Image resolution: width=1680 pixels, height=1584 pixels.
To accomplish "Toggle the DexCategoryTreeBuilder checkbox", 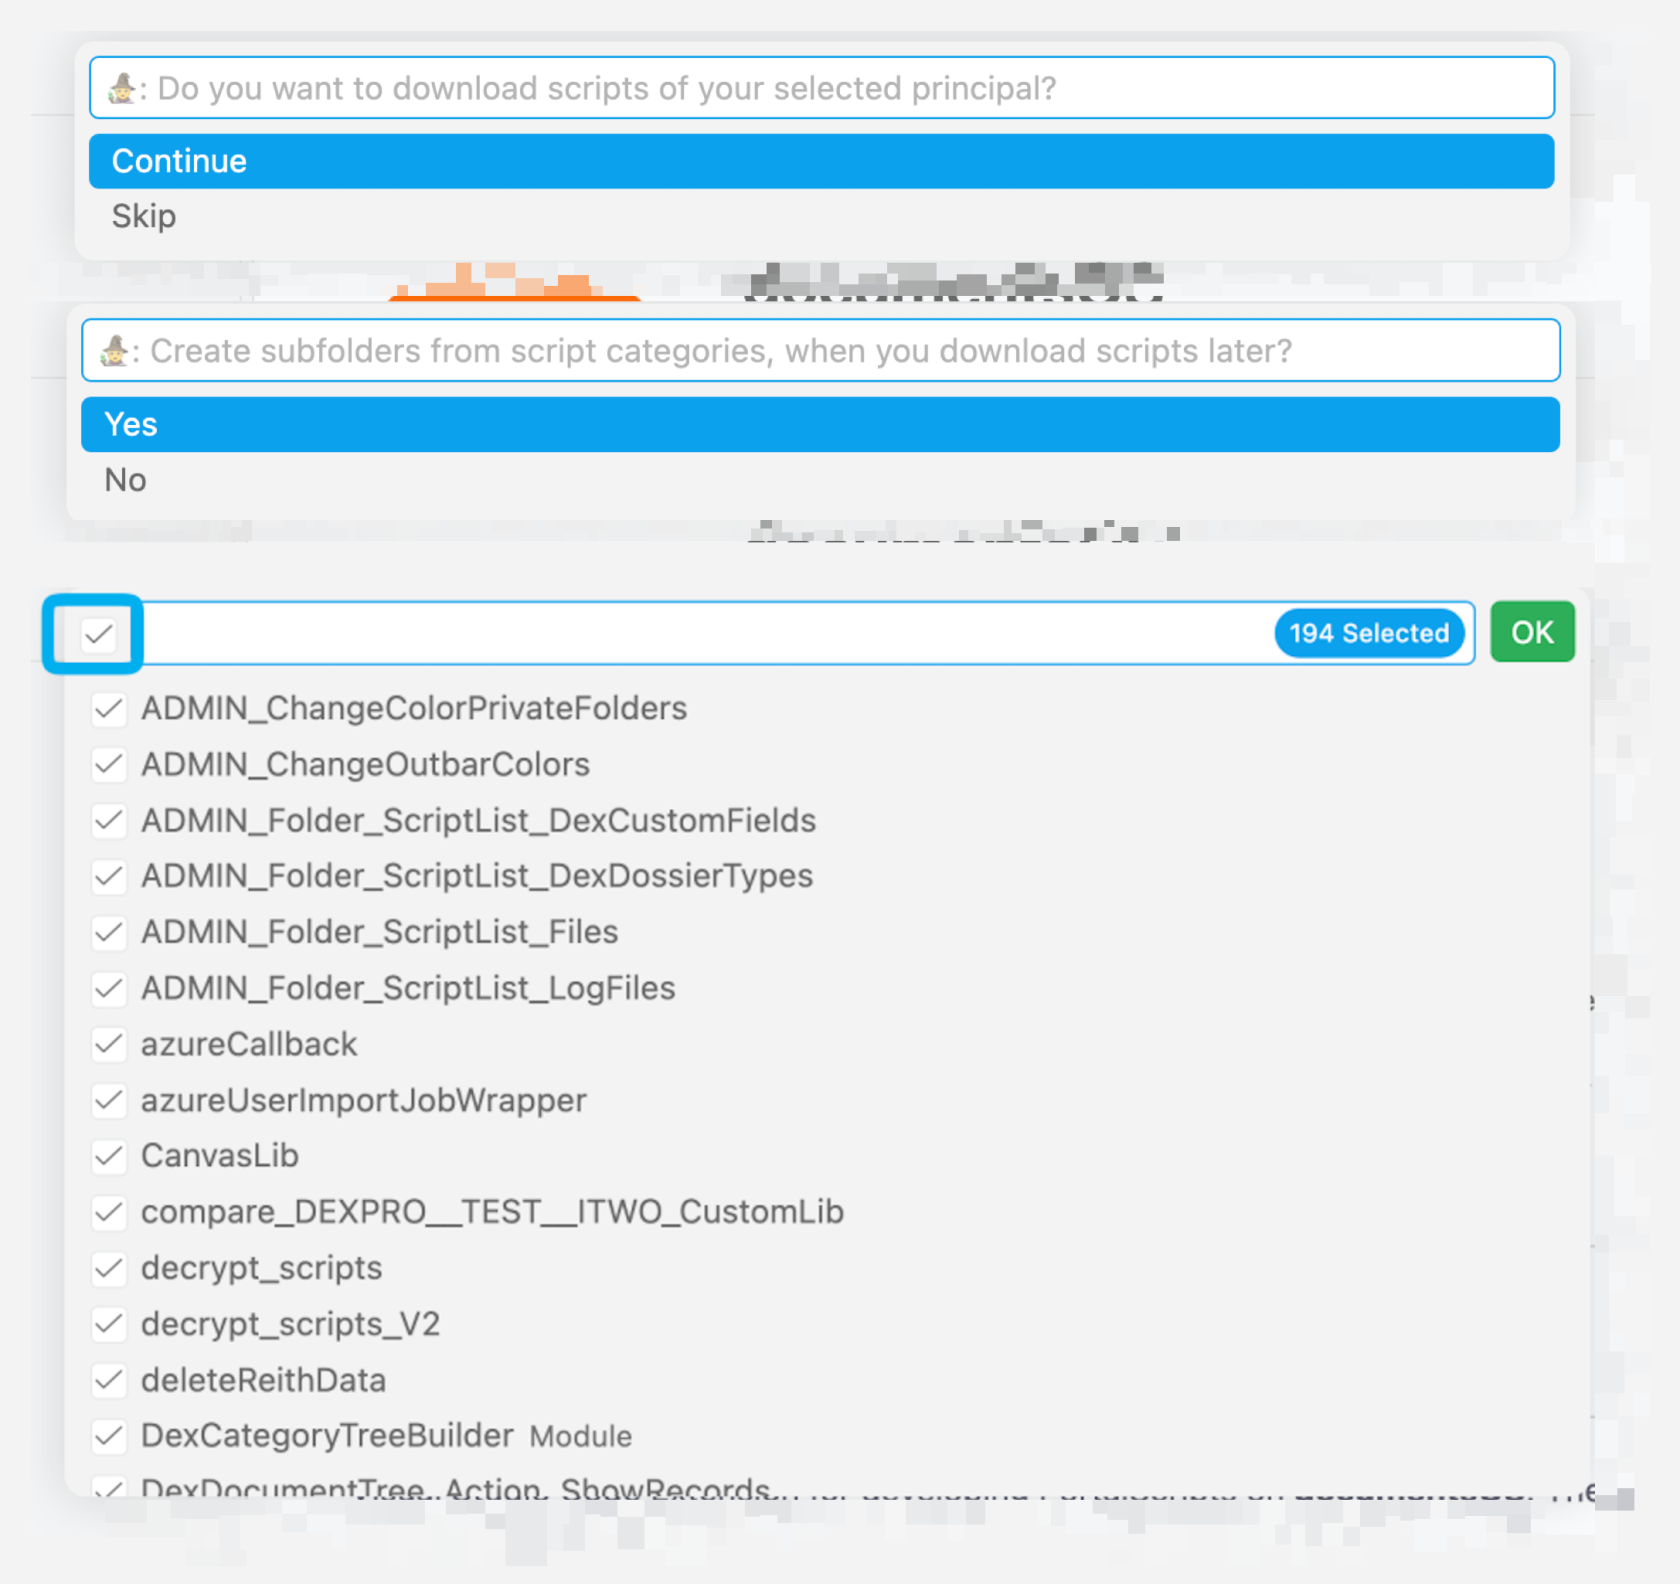I will click(109, 1437).
